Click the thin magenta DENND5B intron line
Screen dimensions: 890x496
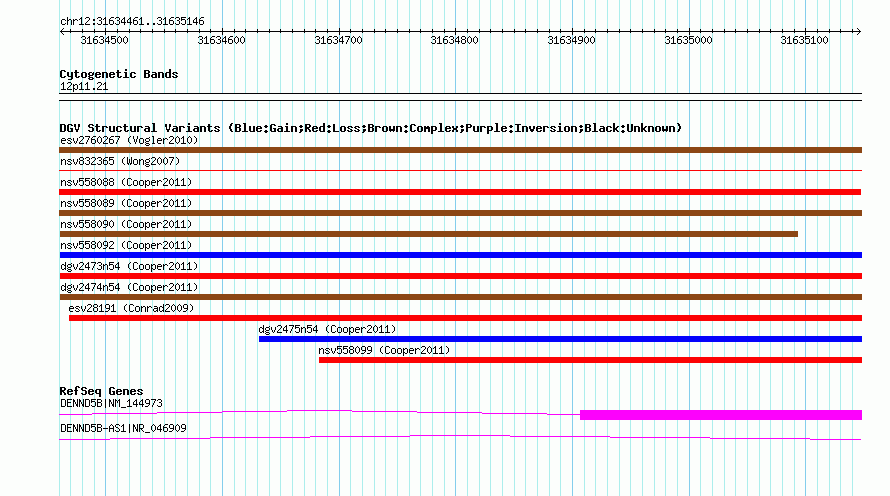pos(320,411)
